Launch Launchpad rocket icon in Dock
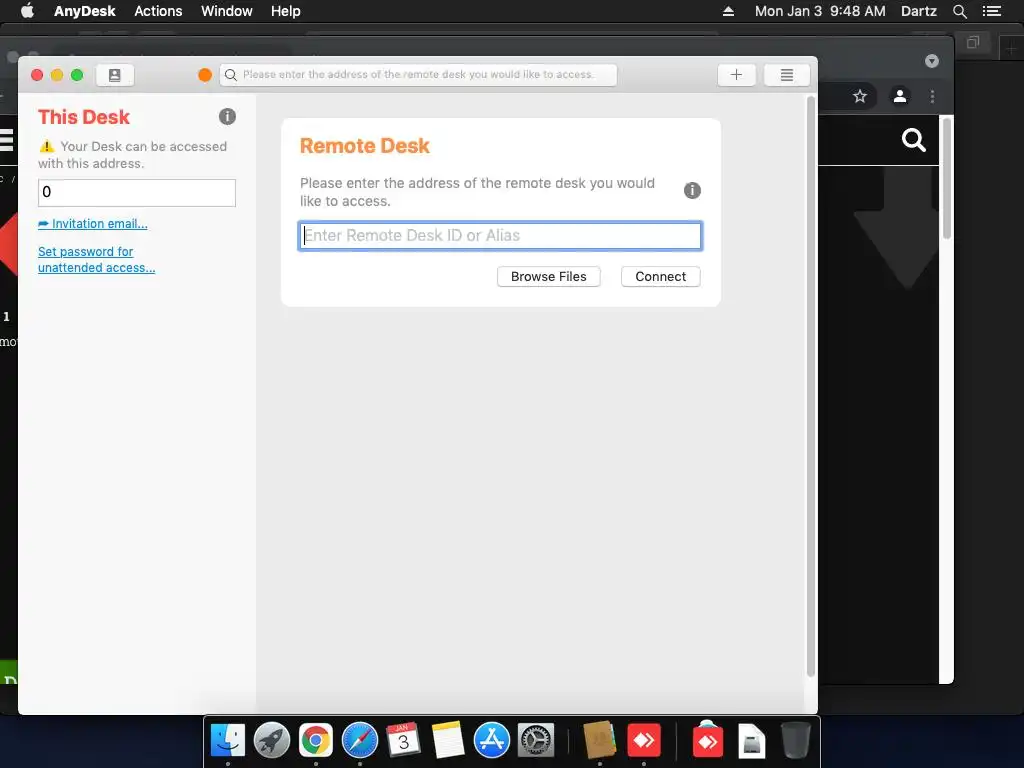Screen dimensions: 1024x768 click(272, 741)
